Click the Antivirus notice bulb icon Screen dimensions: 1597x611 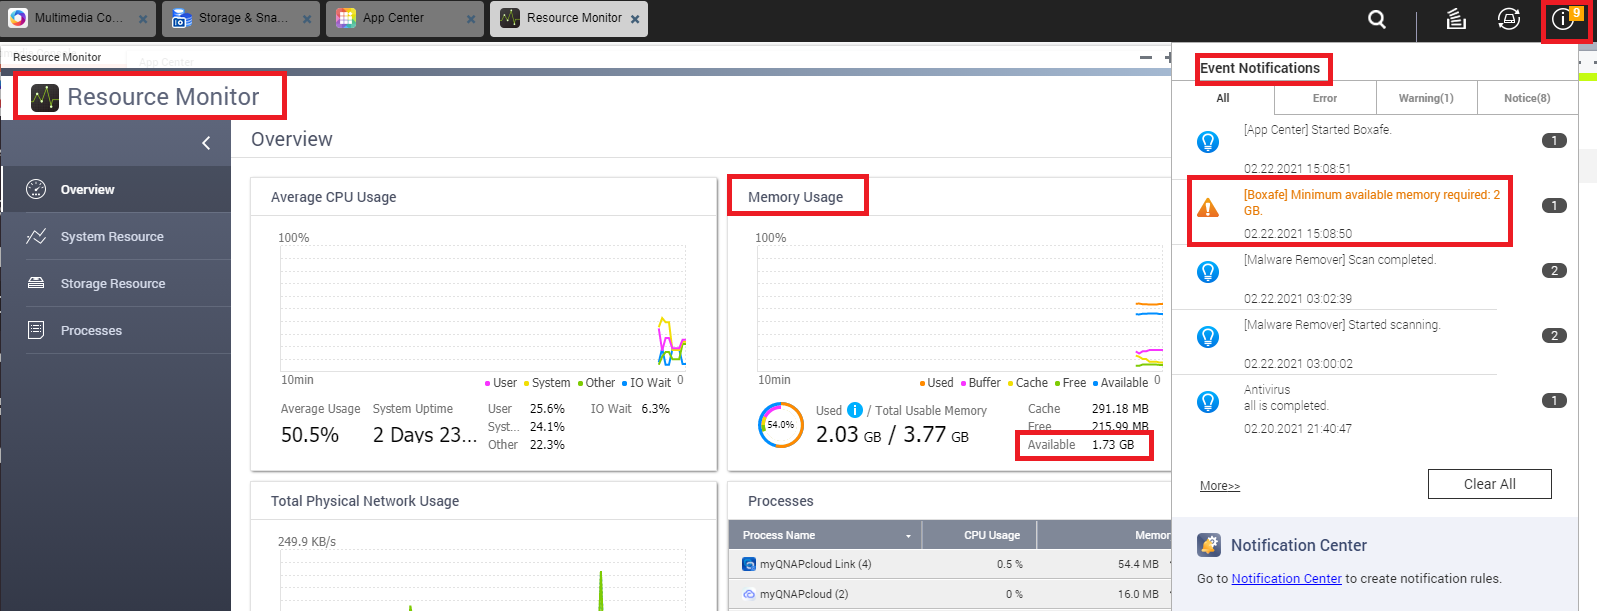coord(1208,402)
